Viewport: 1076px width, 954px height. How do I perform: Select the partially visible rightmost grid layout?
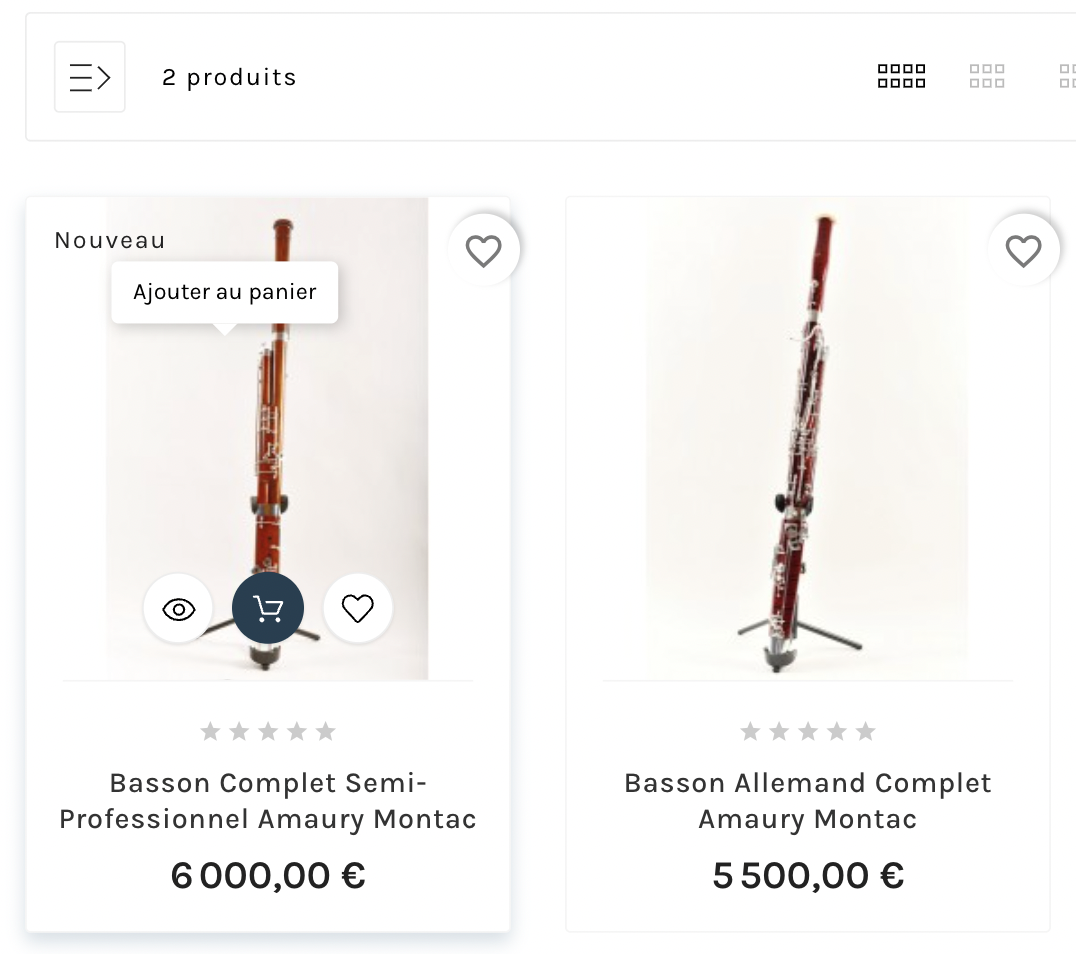tap(1067, 77)
